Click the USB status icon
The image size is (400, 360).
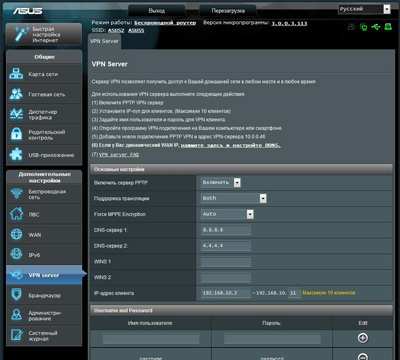point(376,27)
